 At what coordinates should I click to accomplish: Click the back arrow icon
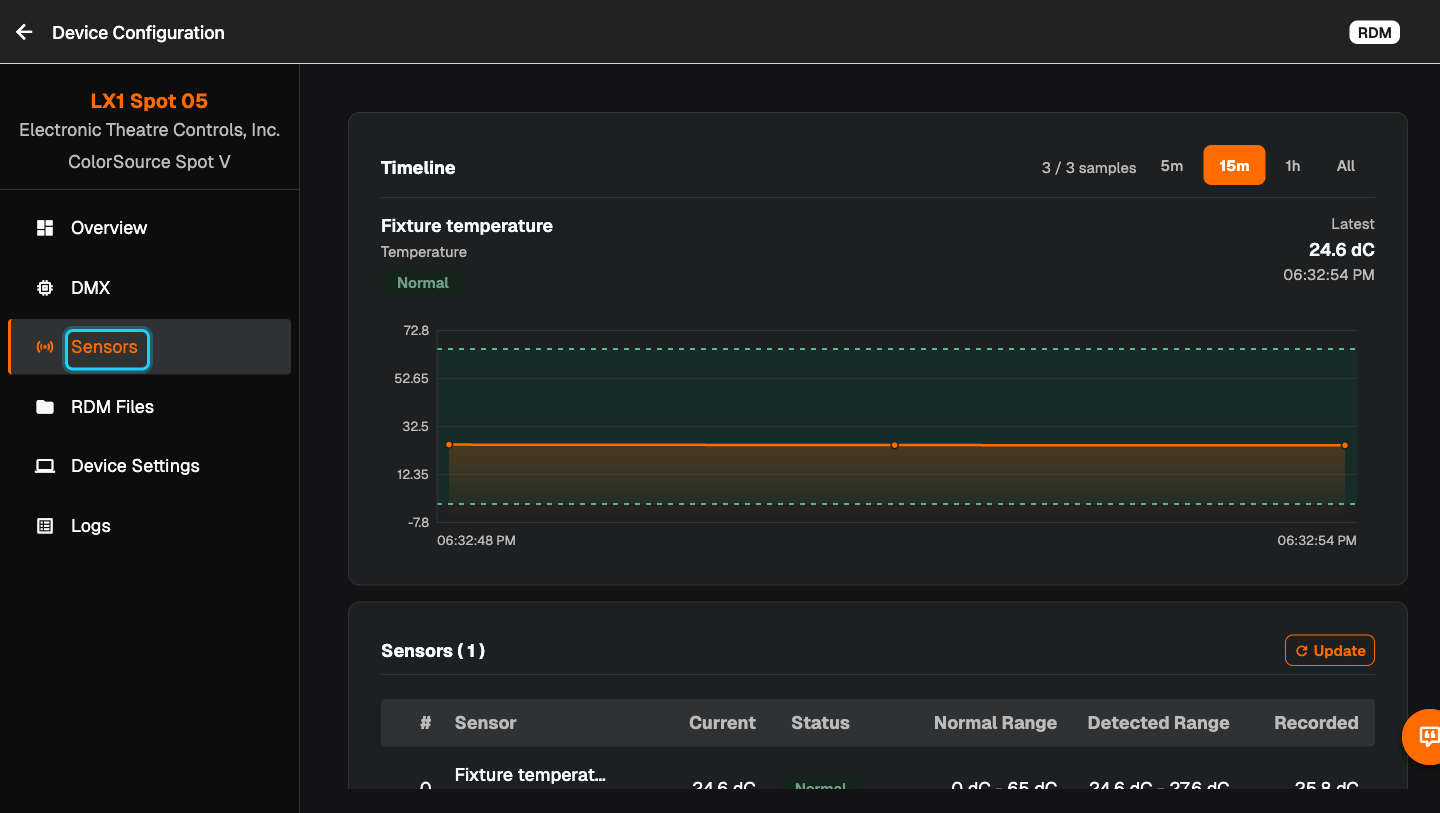pos(24,32)
